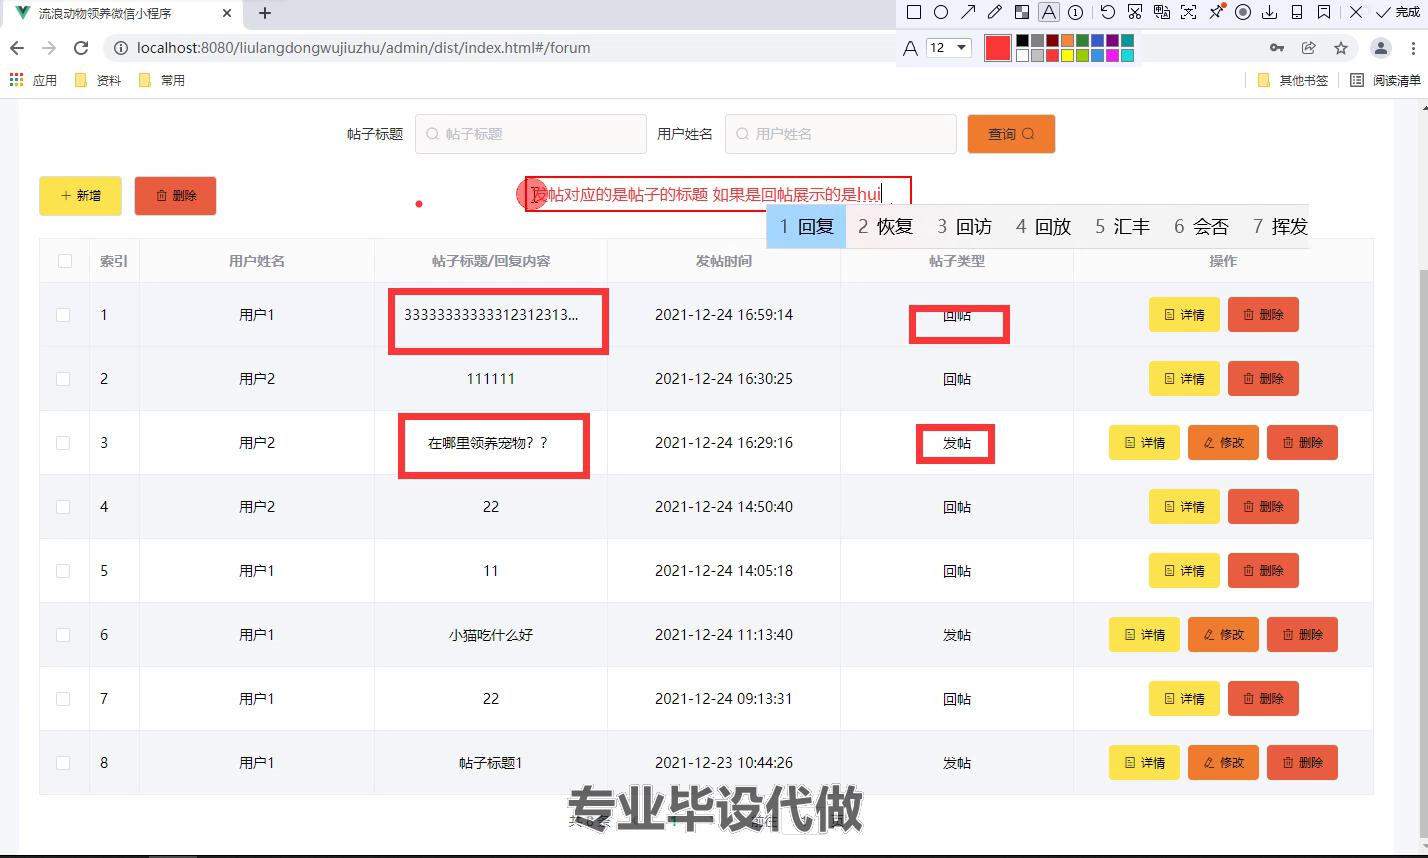The height and width of the screenshot is (858, 1428).
Task: Focus the 用户姓名 search field
Action: pos(841,134)
